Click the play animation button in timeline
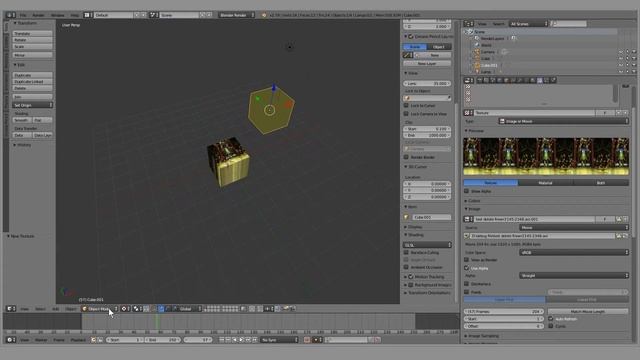This screenshot has width=640, height=360. click(242, 340)
